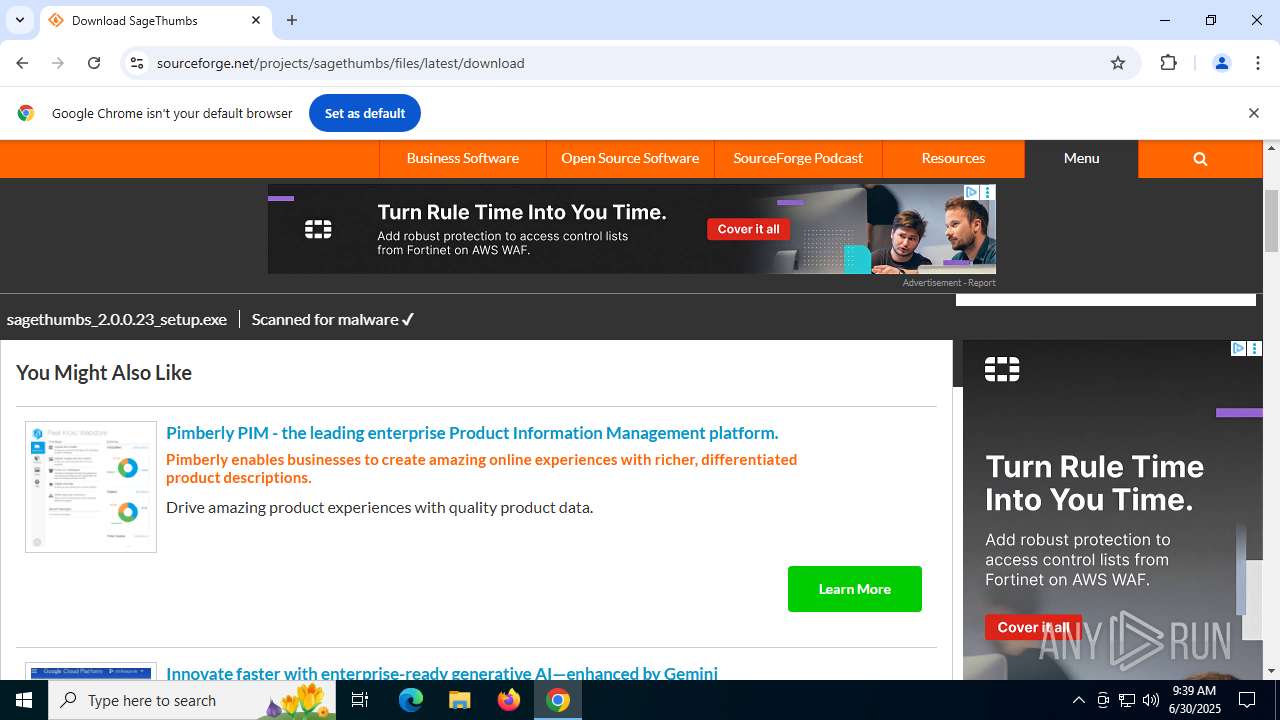
Task: Open Chrome three-dot menu
Action: [1258, 63]
